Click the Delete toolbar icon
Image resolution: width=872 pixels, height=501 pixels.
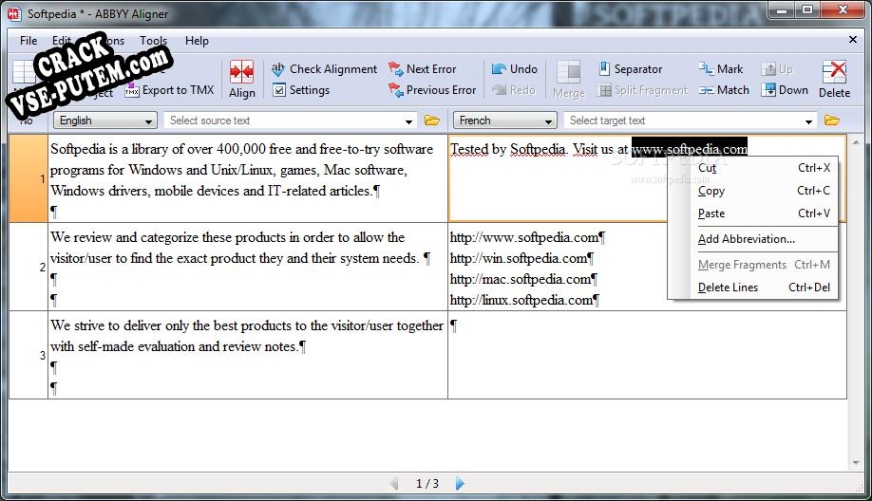834,80
